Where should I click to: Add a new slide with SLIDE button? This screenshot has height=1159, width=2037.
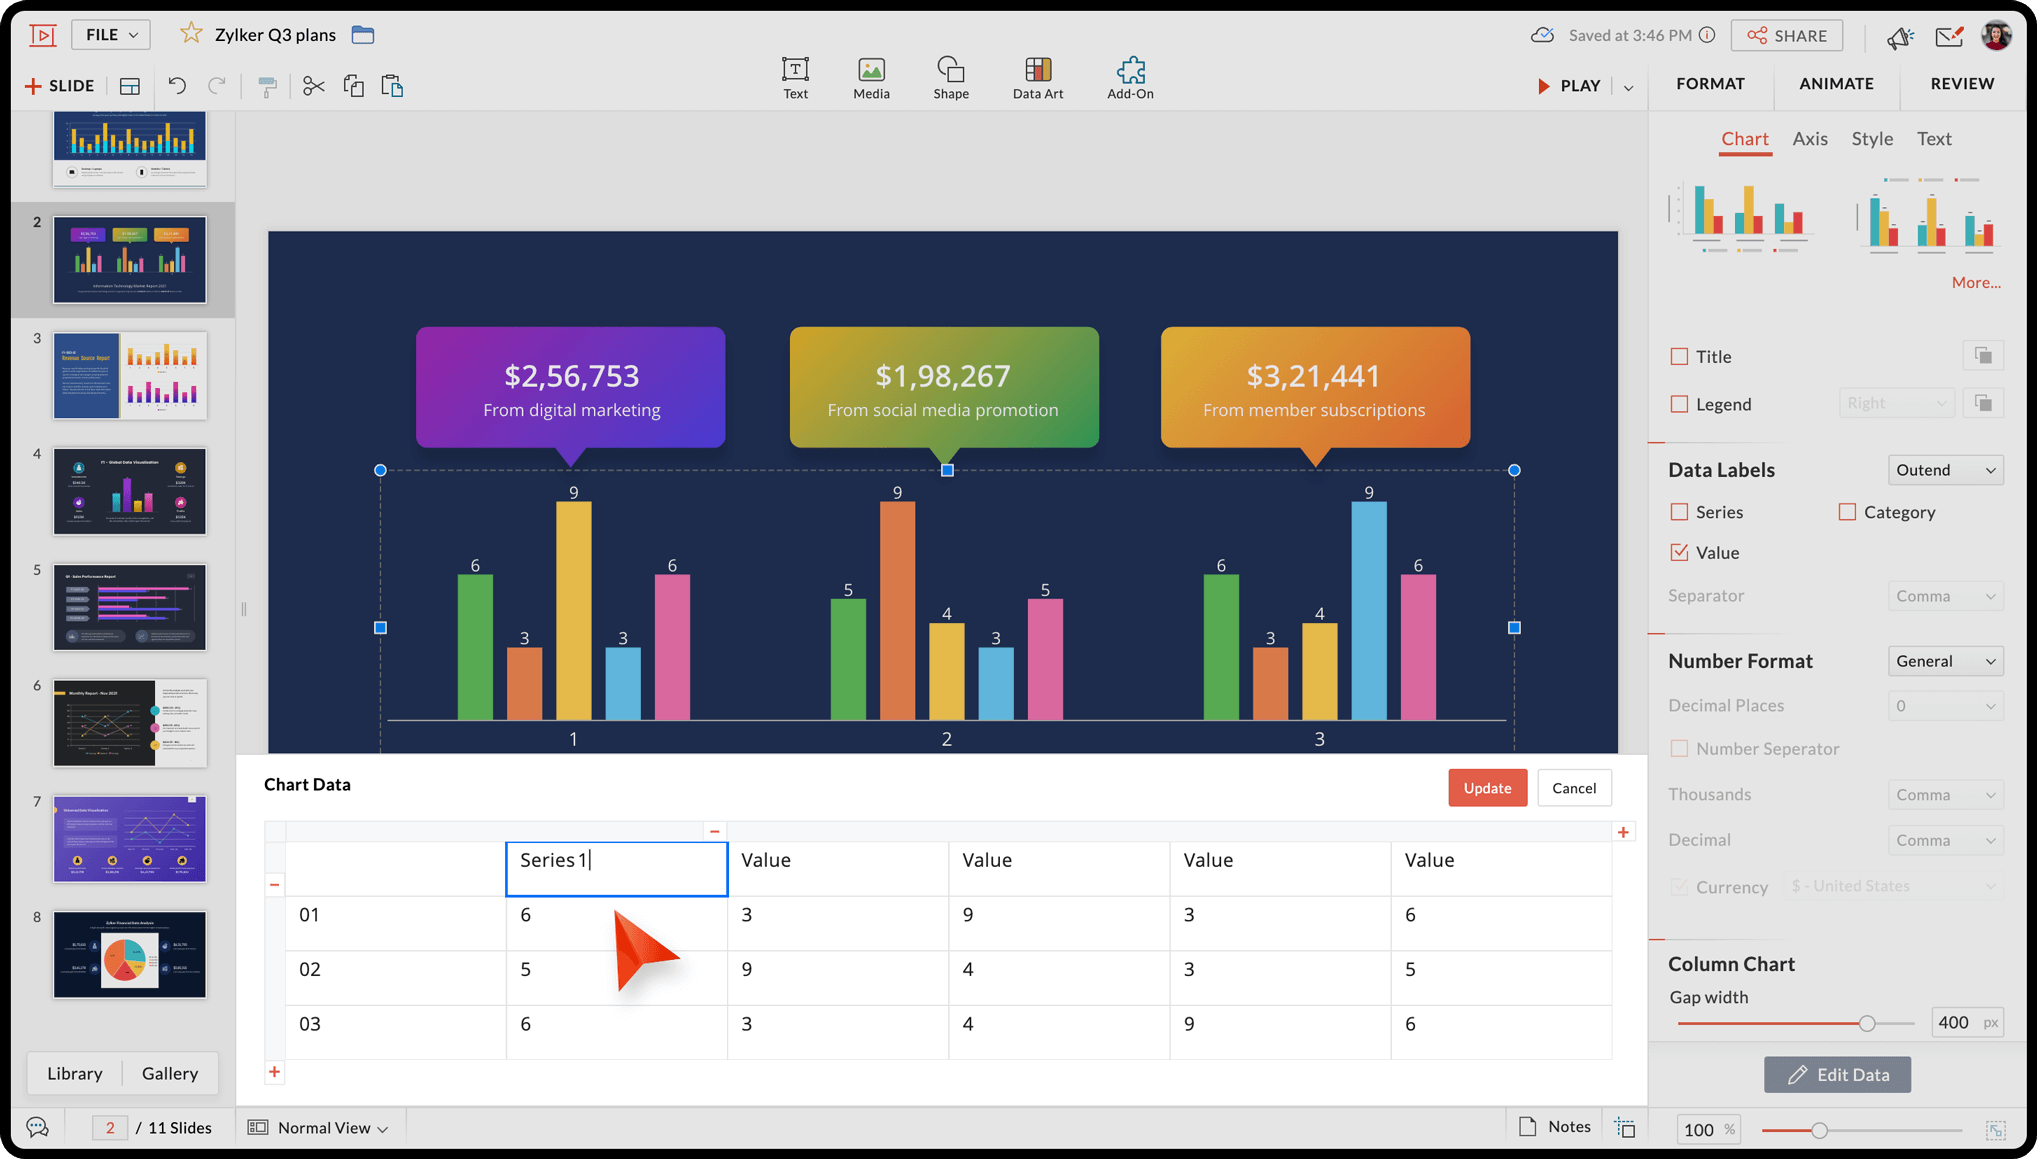click(60, 86)
